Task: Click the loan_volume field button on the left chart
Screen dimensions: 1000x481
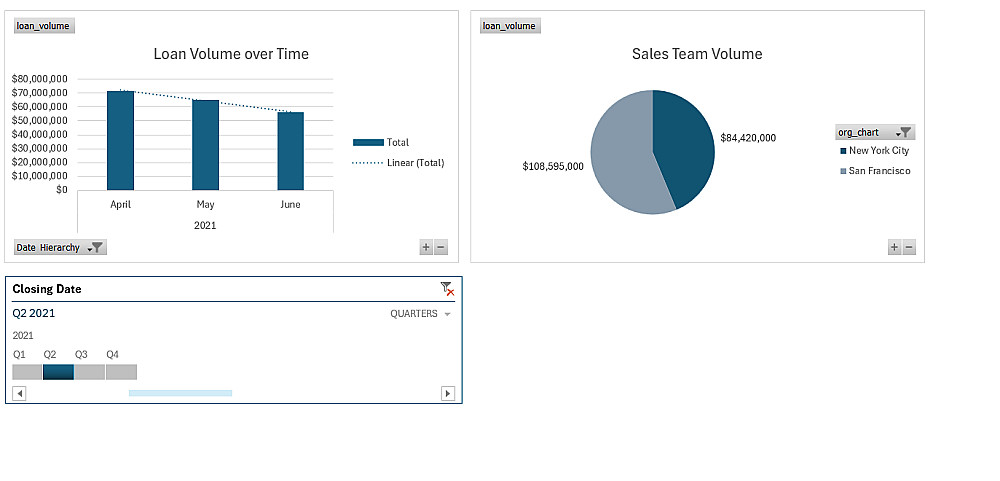Action: pyautogui.click(x=43, y=25)
